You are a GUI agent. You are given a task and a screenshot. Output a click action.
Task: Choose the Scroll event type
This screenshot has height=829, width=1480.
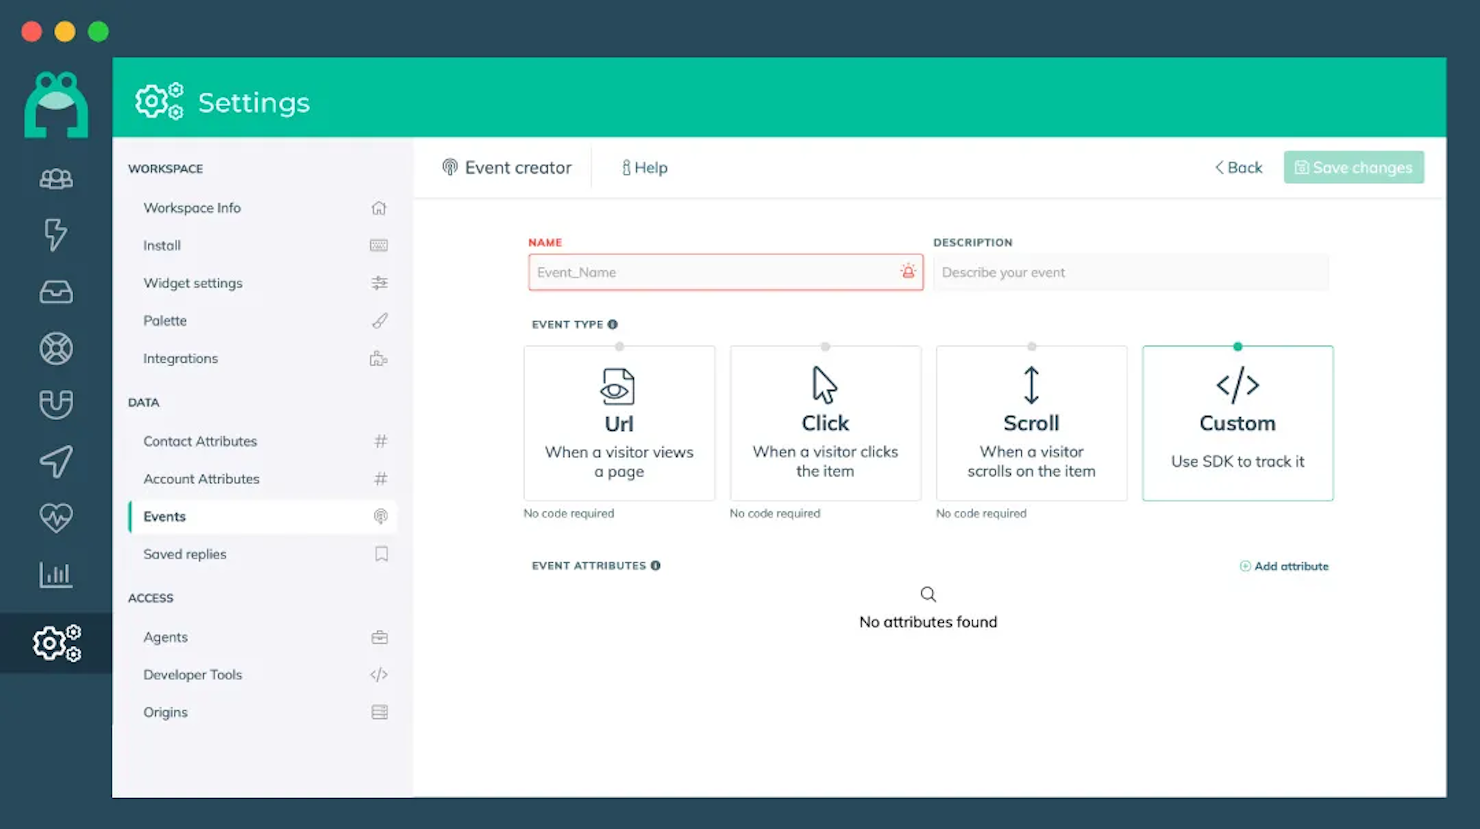point(1031,423)
